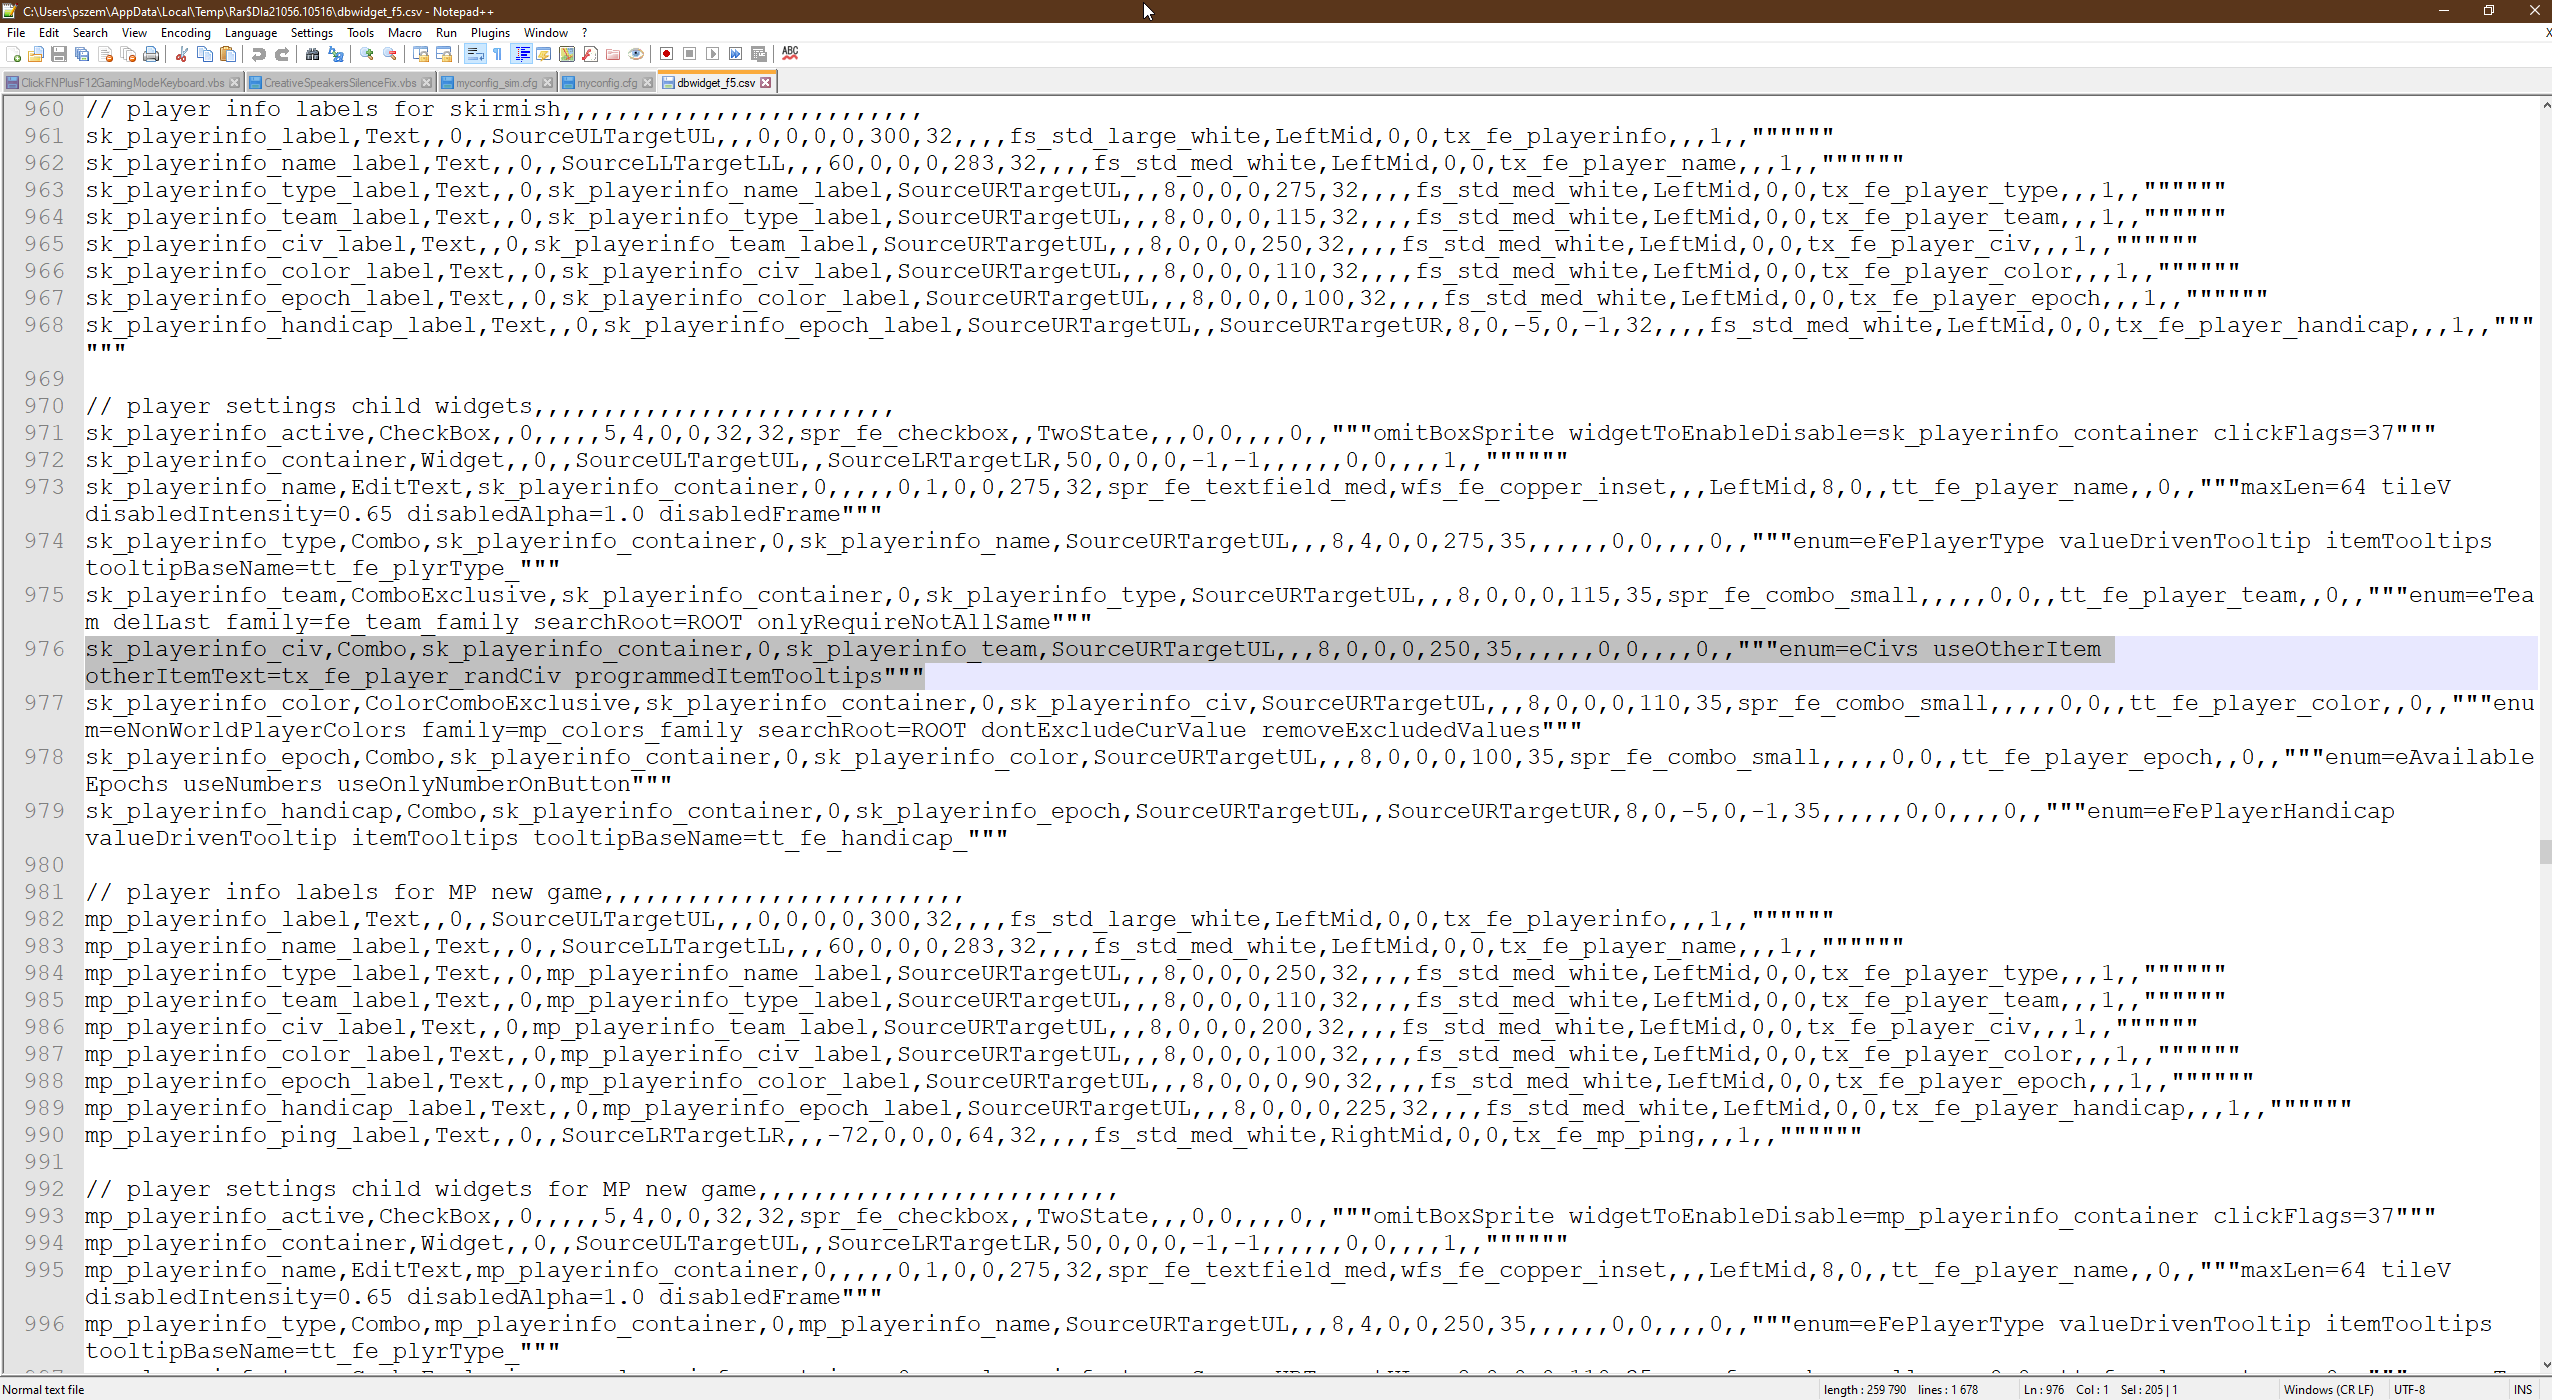Save the current file with floppy icon
This screenshot has width=2552, height=1400.
[59, 54]
